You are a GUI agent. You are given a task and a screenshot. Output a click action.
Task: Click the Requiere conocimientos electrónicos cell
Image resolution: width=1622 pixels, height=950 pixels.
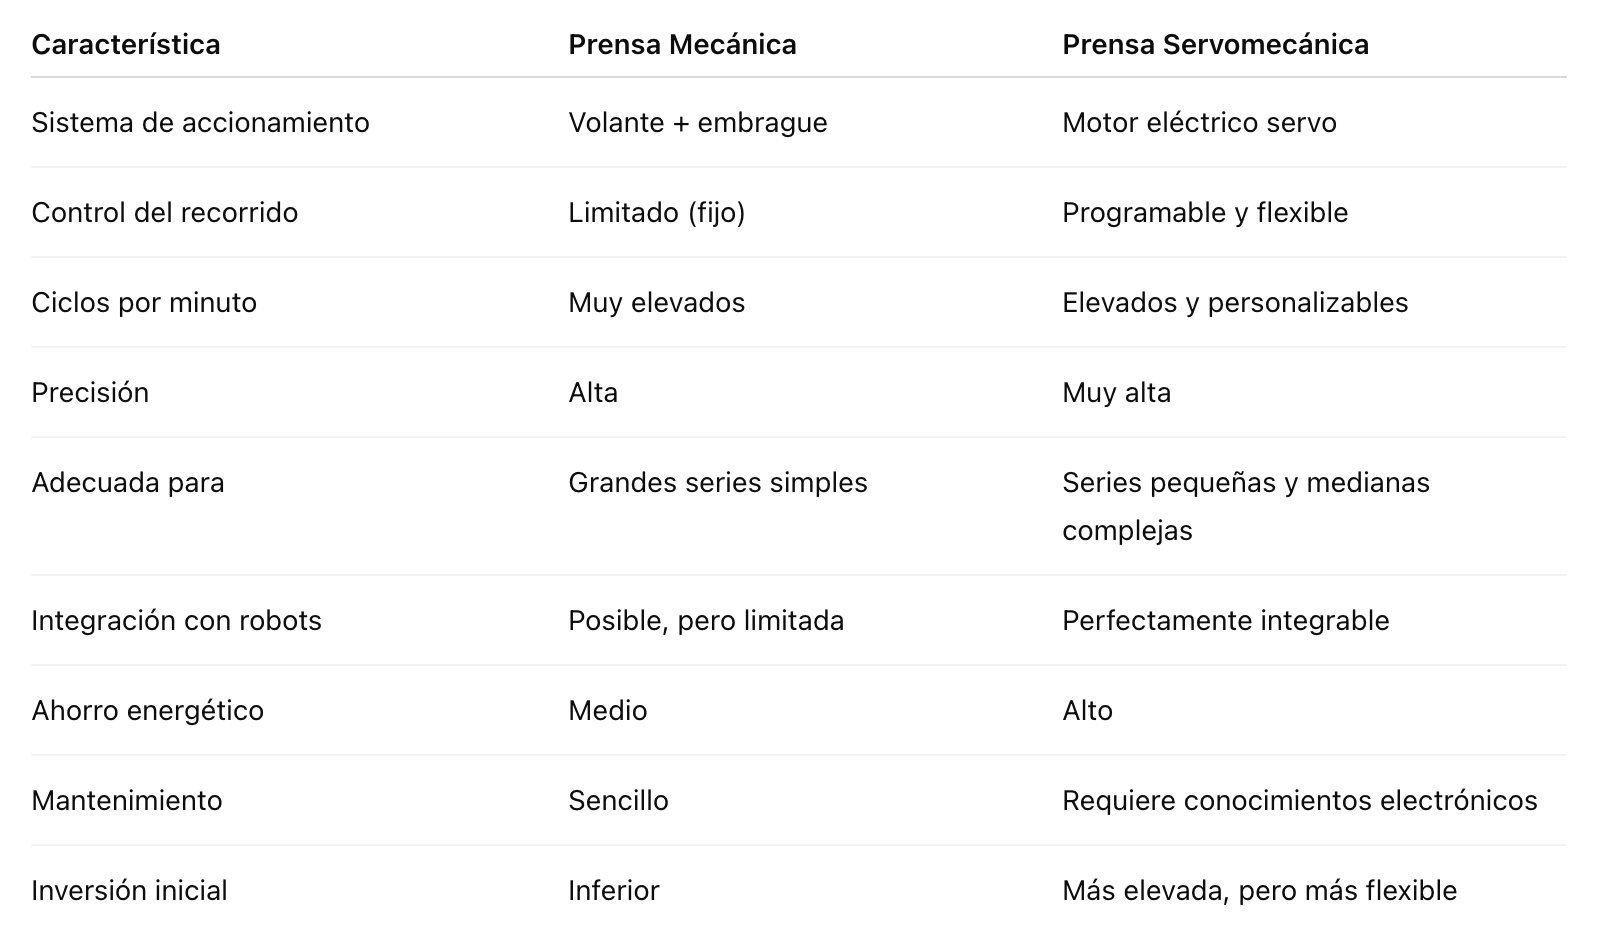click(1300, 801)
